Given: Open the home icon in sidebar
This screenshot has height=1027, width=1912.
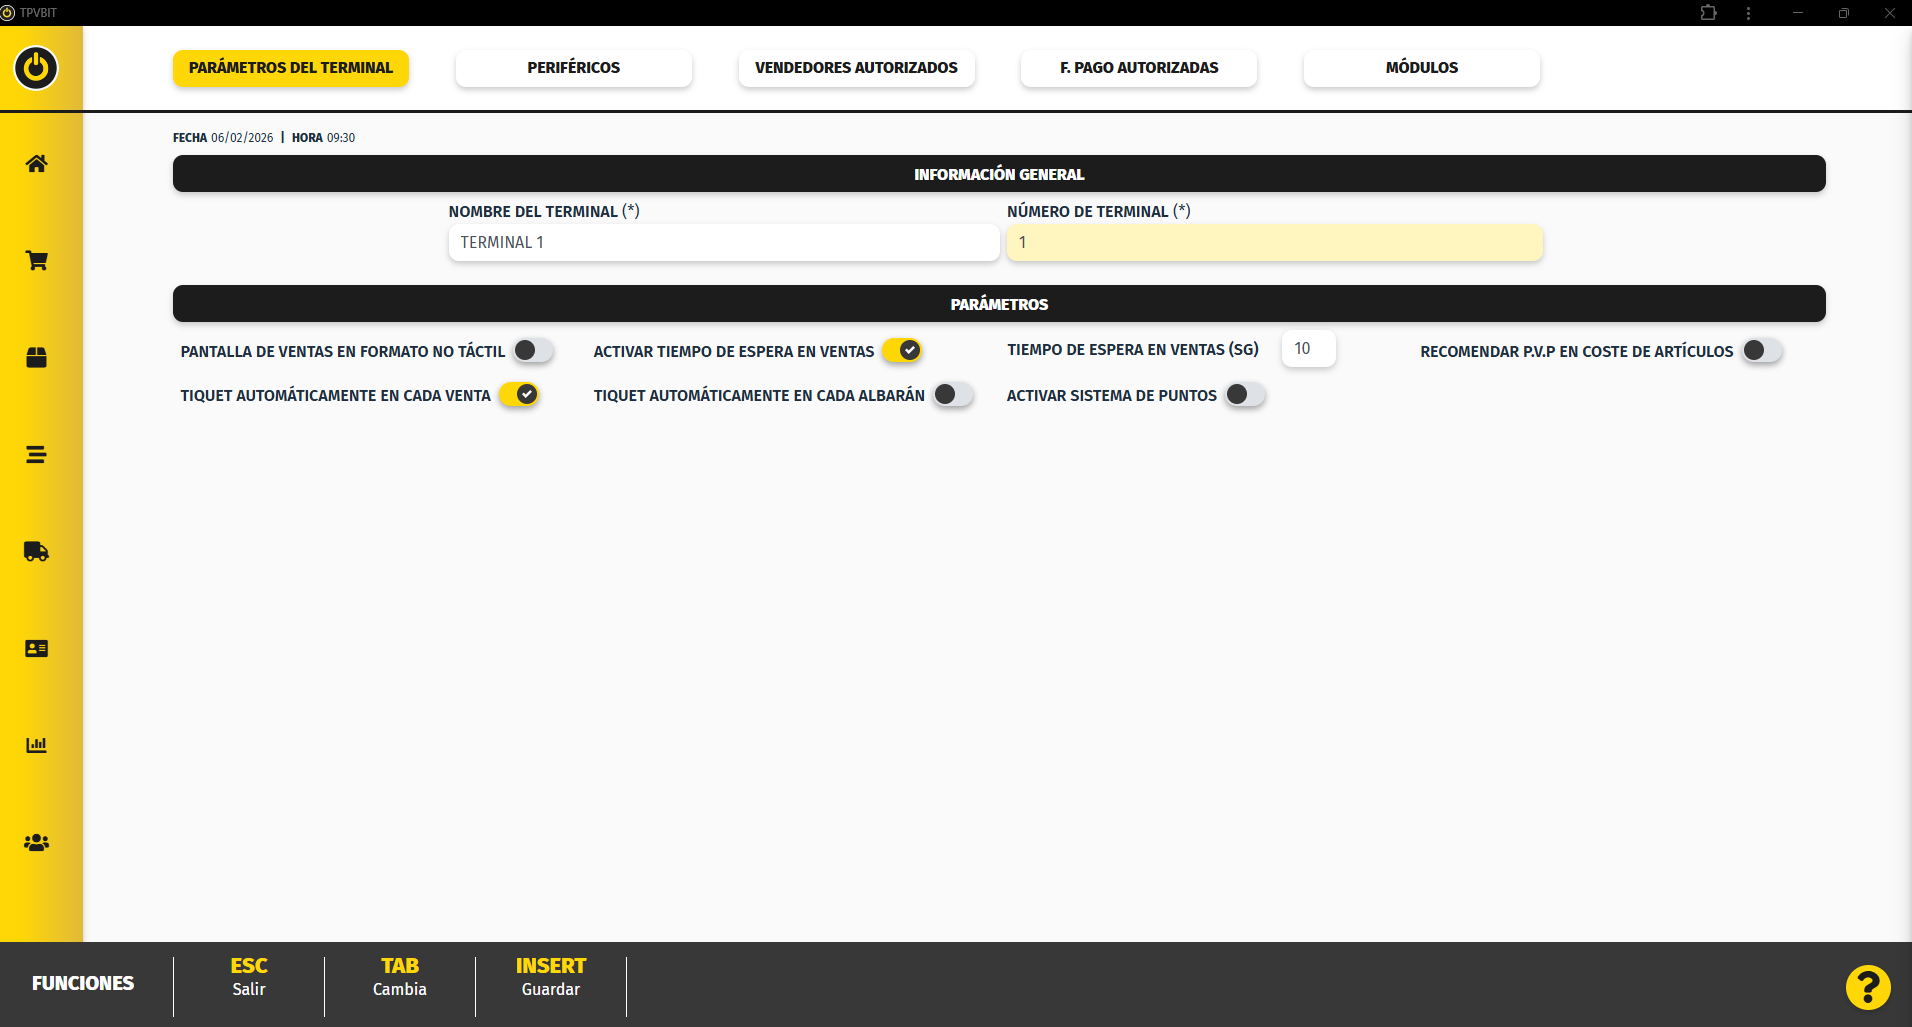Looking at the screenshot, I should 36,164.
